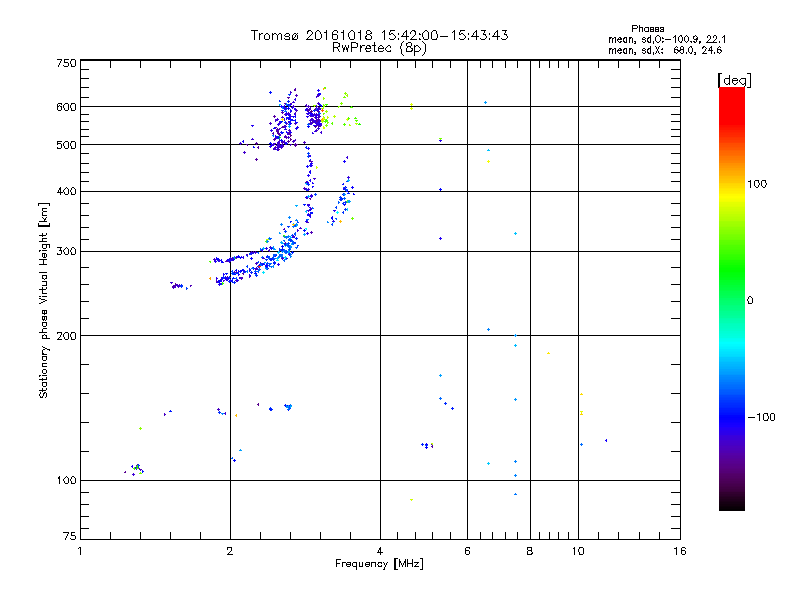Click y-axis tick label '75'
The image size is (800, 600).
coord(70,536)
